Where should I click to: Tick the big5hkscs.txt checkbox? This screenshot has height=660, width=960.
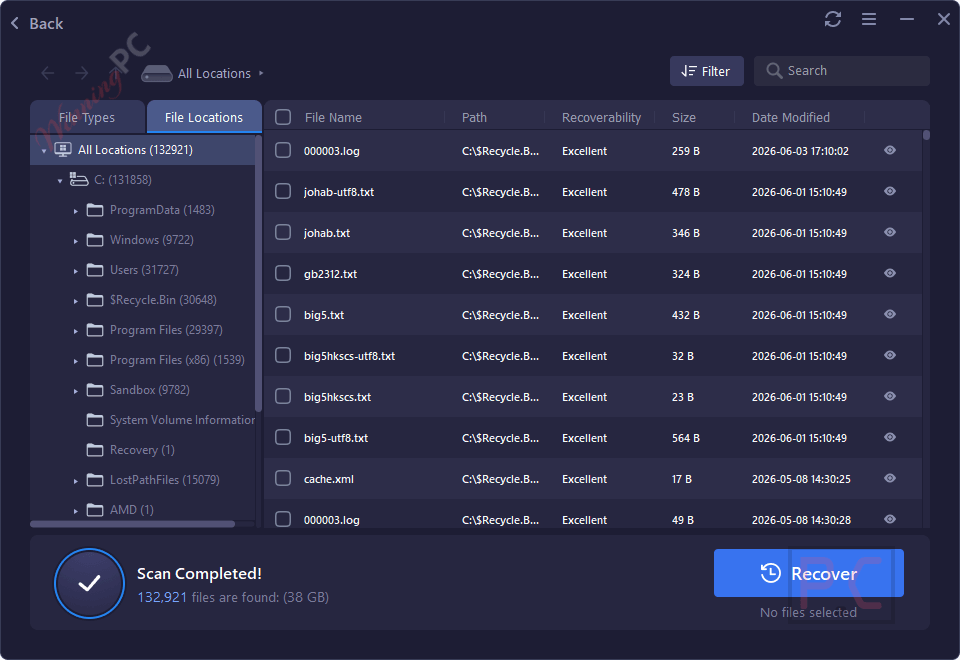pyautogui.click(x=283, y=396)
